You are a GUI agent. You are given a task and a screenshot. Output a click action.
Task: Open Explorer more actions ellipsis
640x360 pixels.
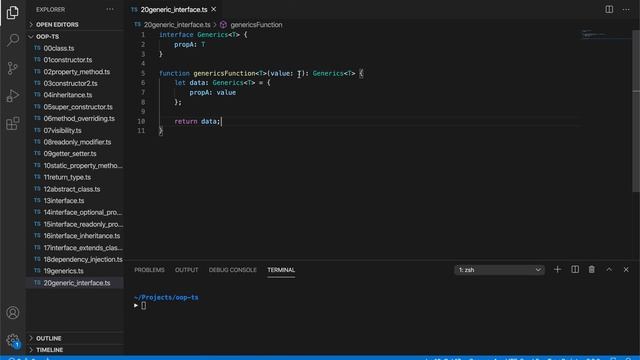[x=110, y=9]
